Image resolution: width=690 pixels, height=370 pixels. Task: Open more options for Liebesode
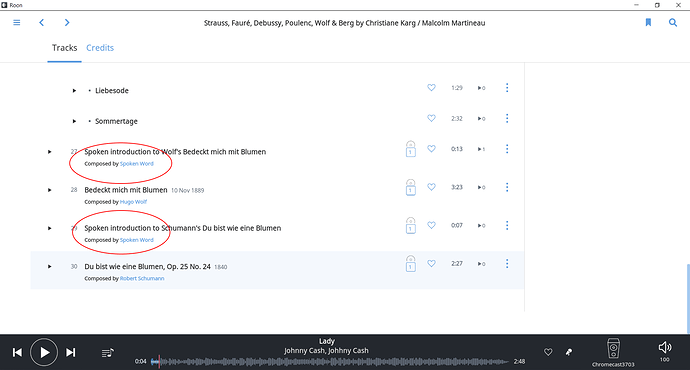tap(507, 88)
